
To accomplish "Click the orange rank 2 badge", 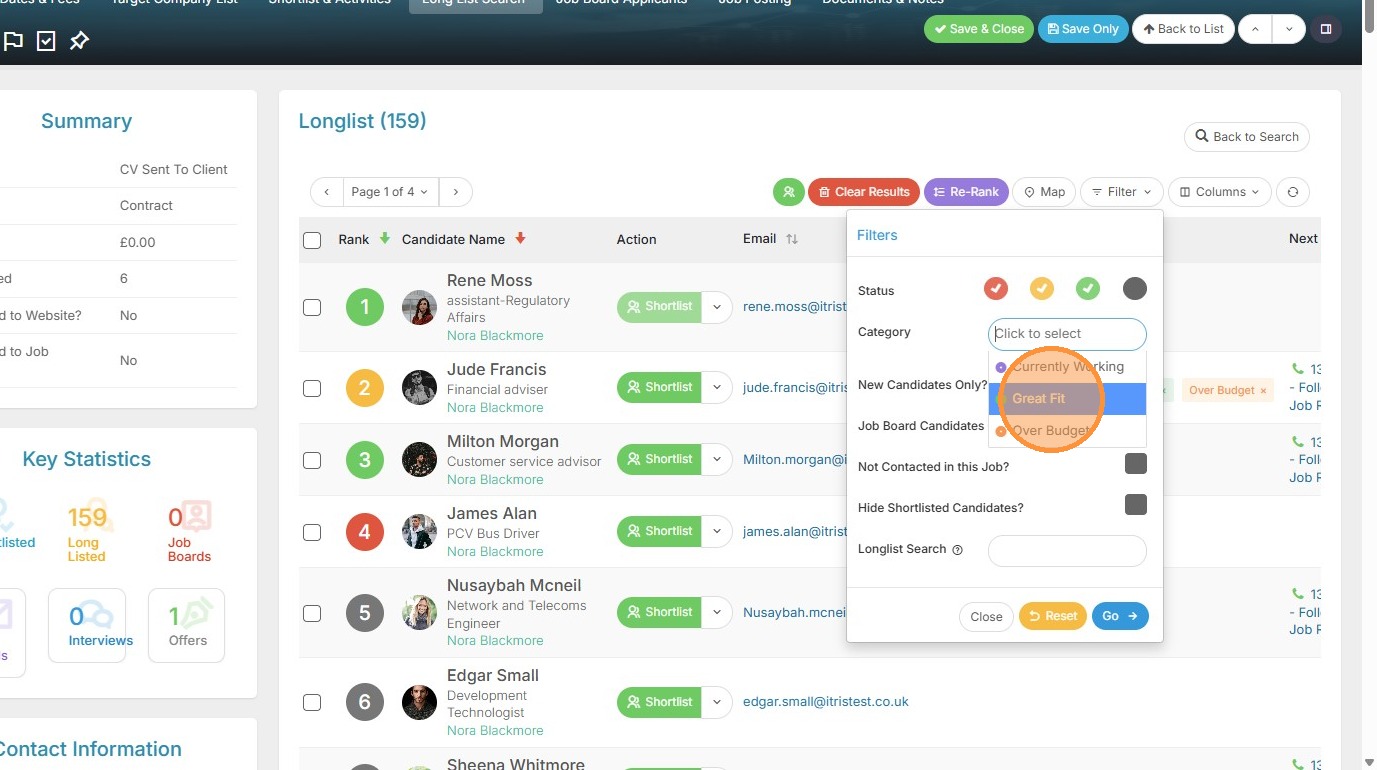I will 365,388.
